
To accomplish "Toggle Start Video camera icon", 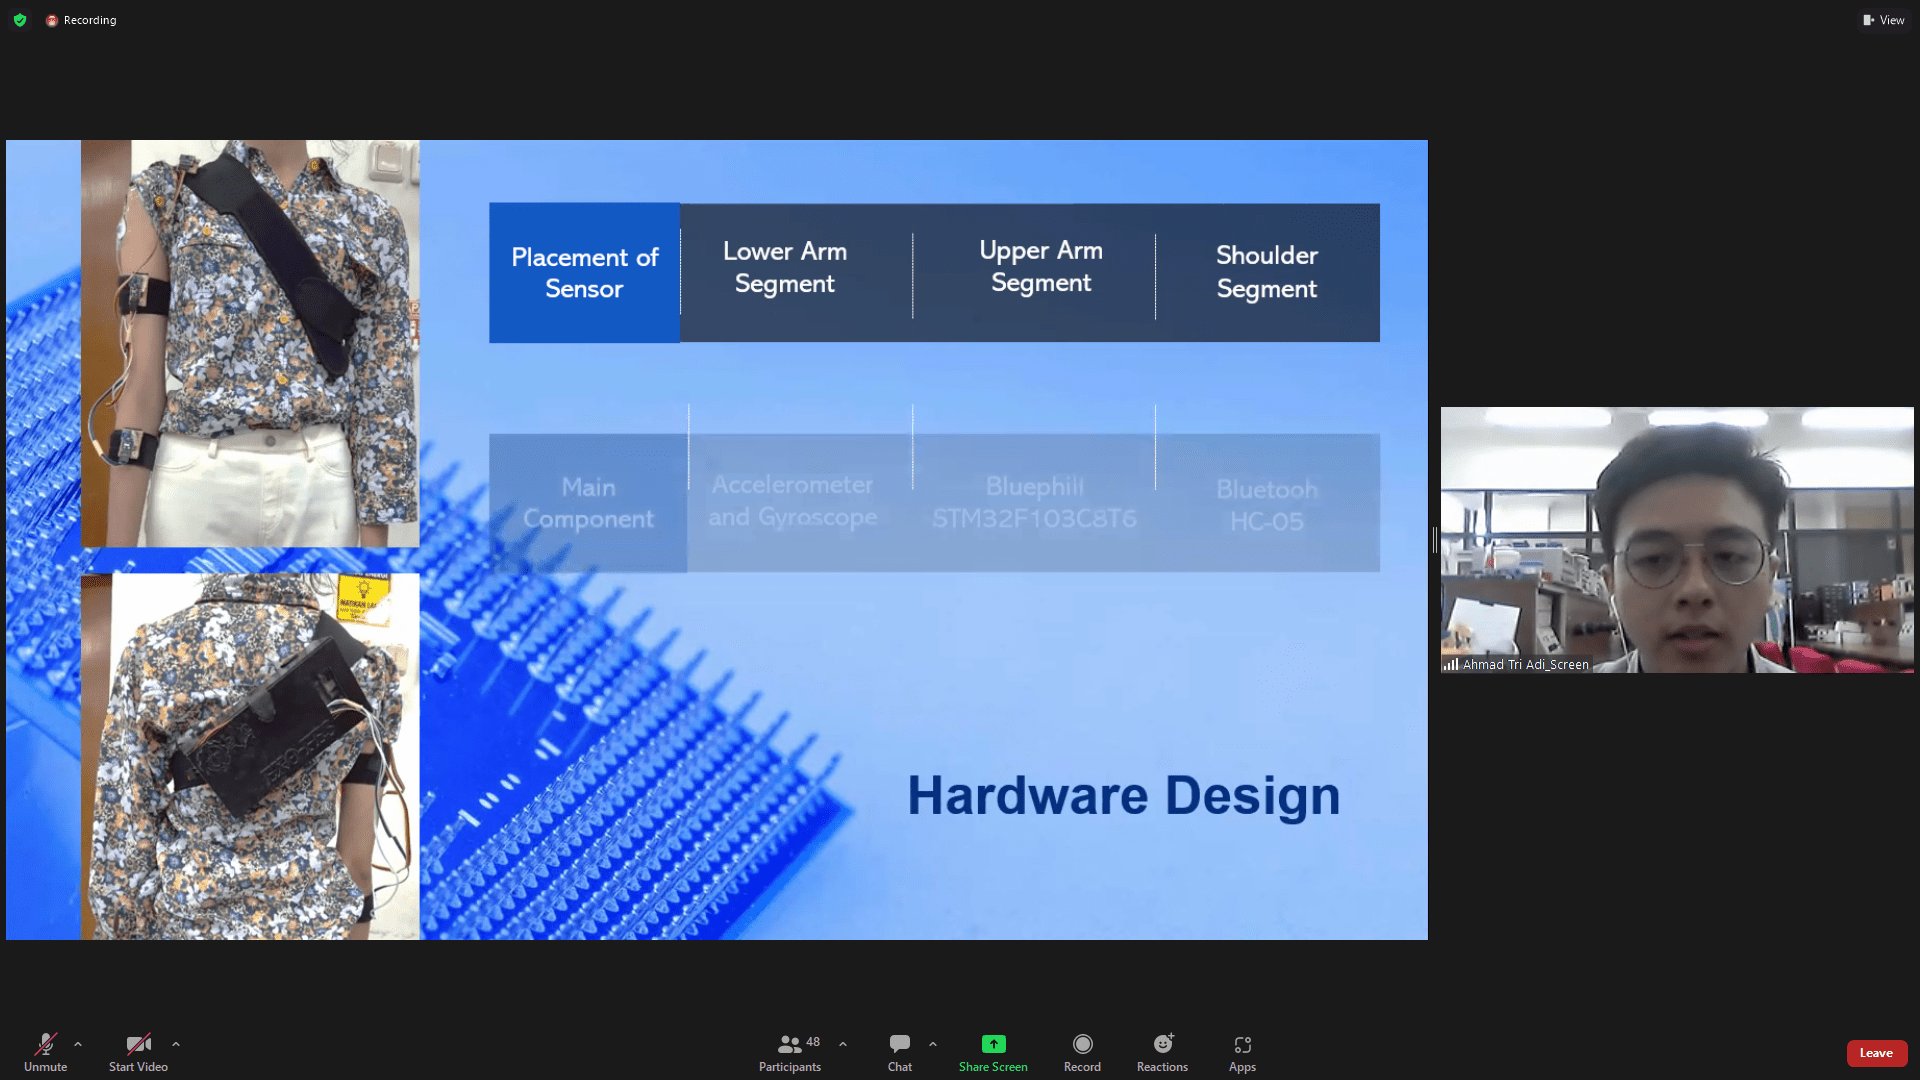I will click(138, 1045).
